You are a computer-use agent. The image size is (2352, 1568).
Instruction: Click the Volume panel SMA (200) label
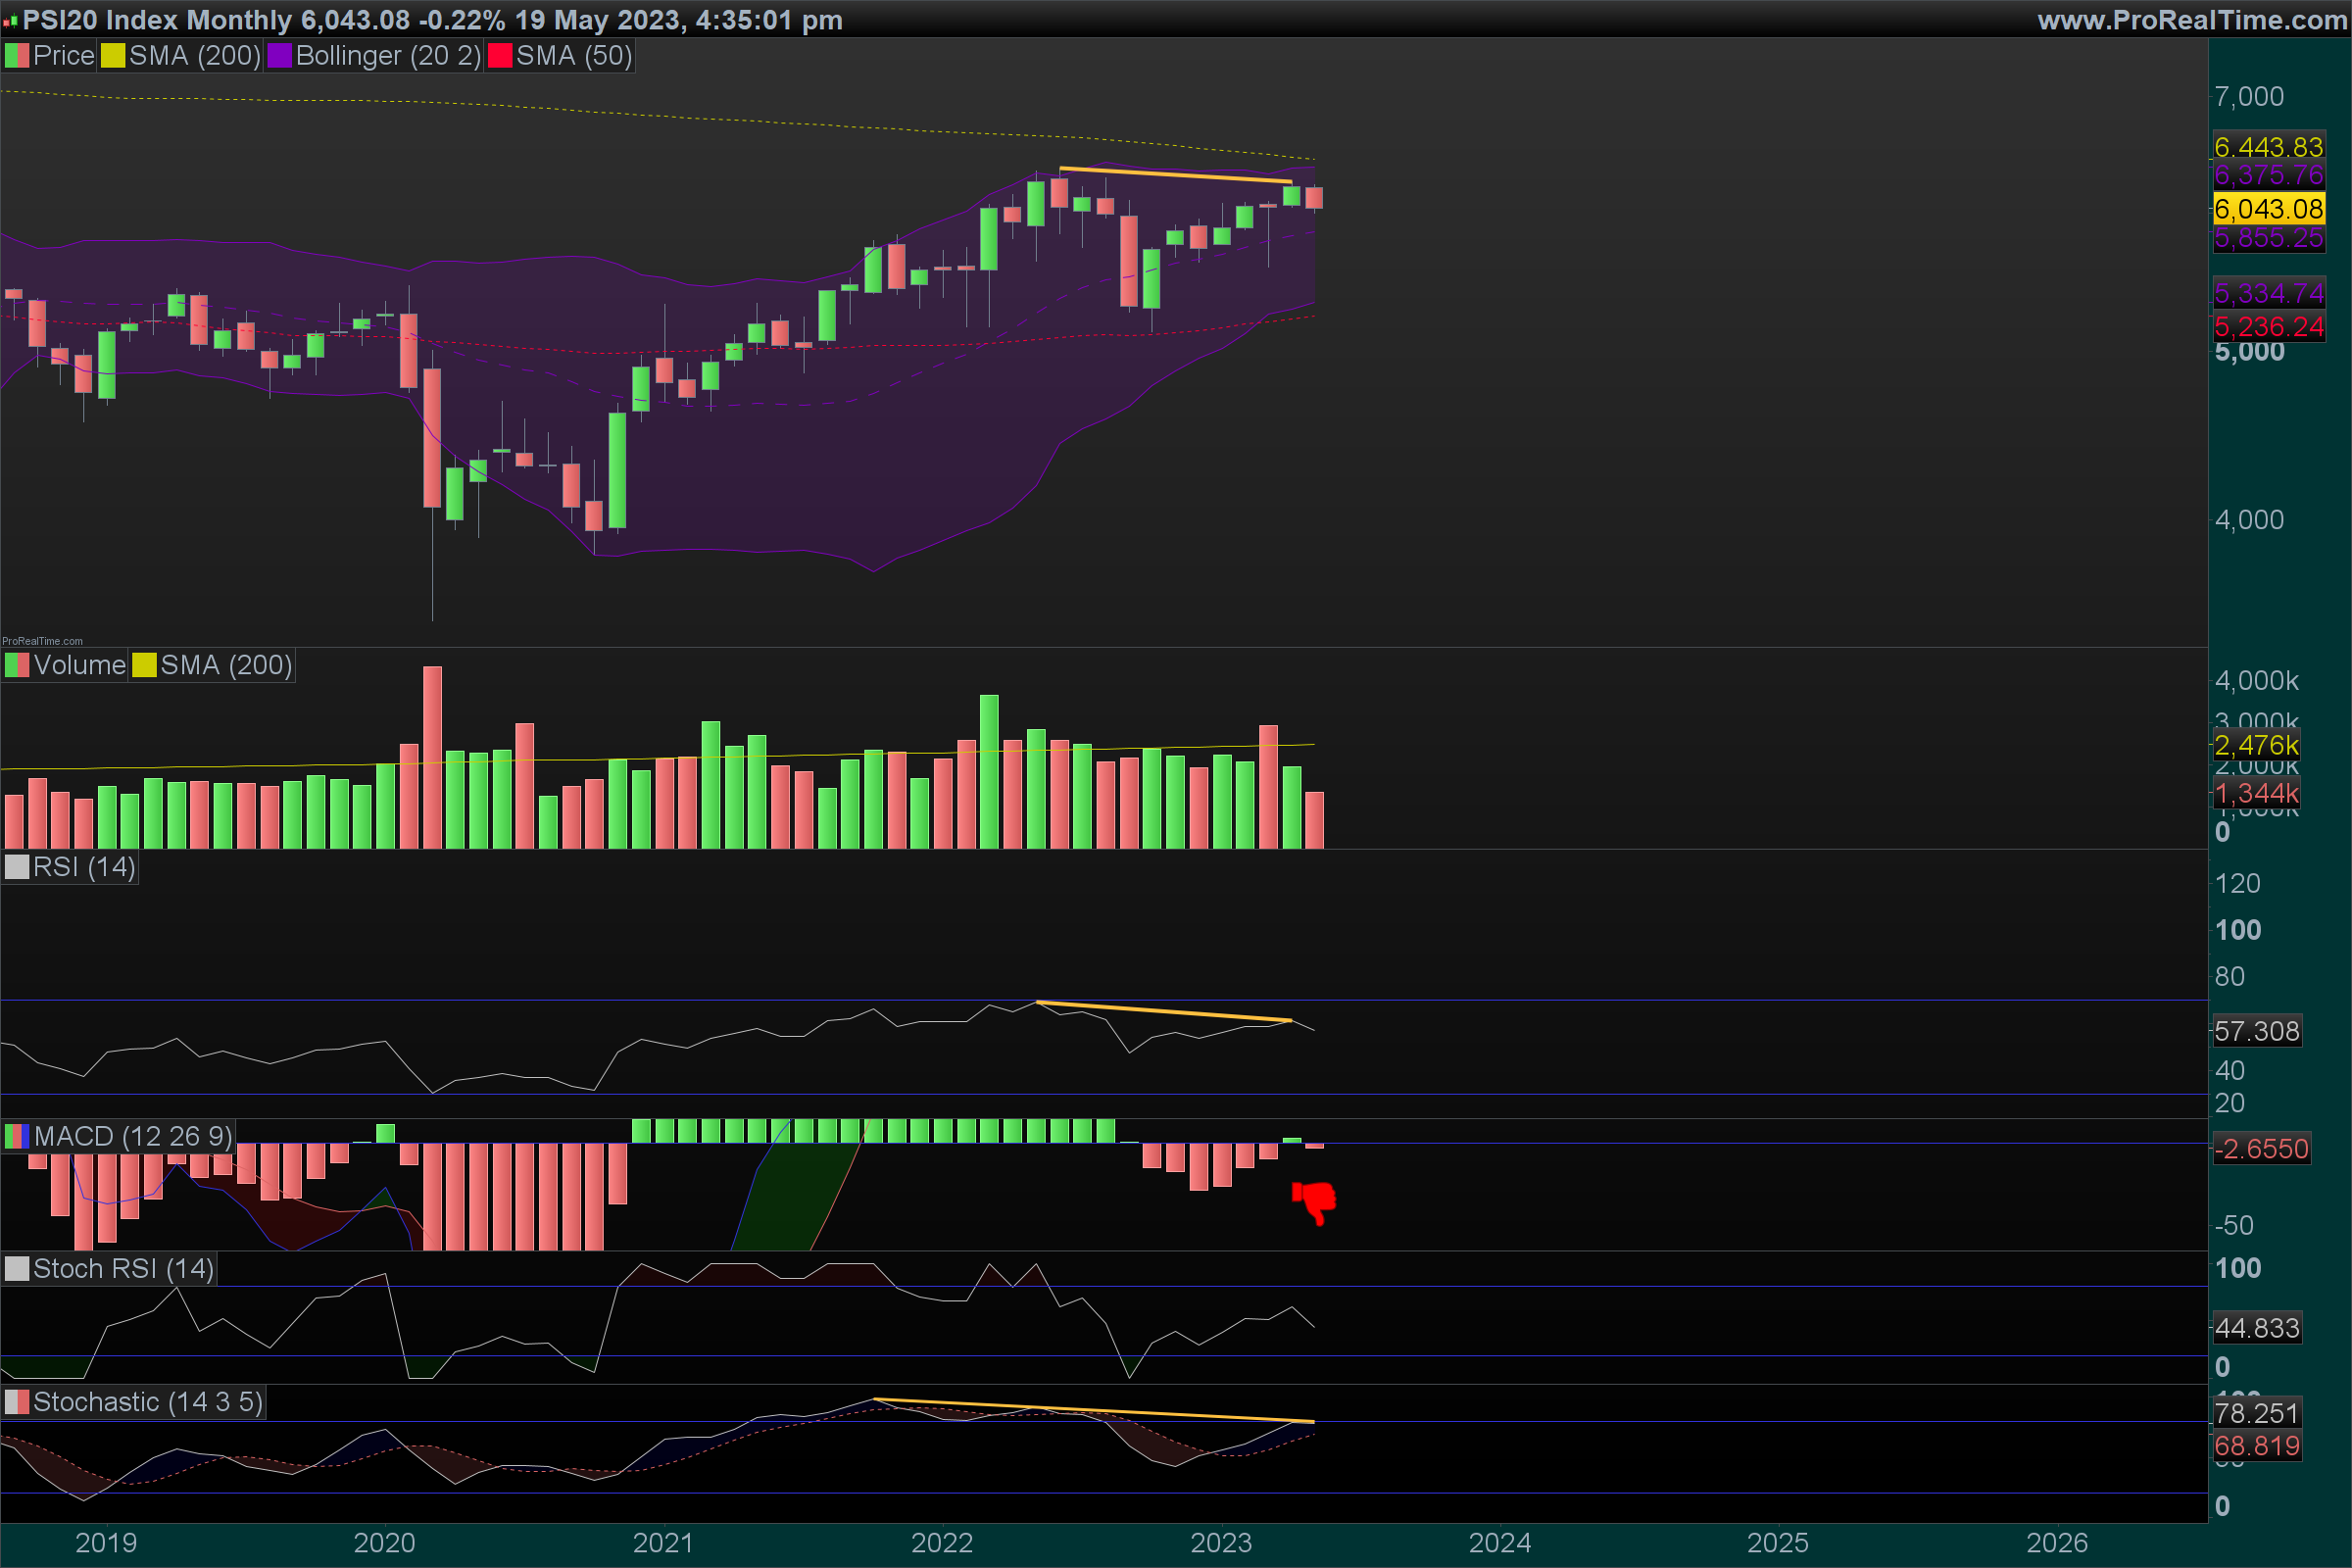[x=226, y=665]
